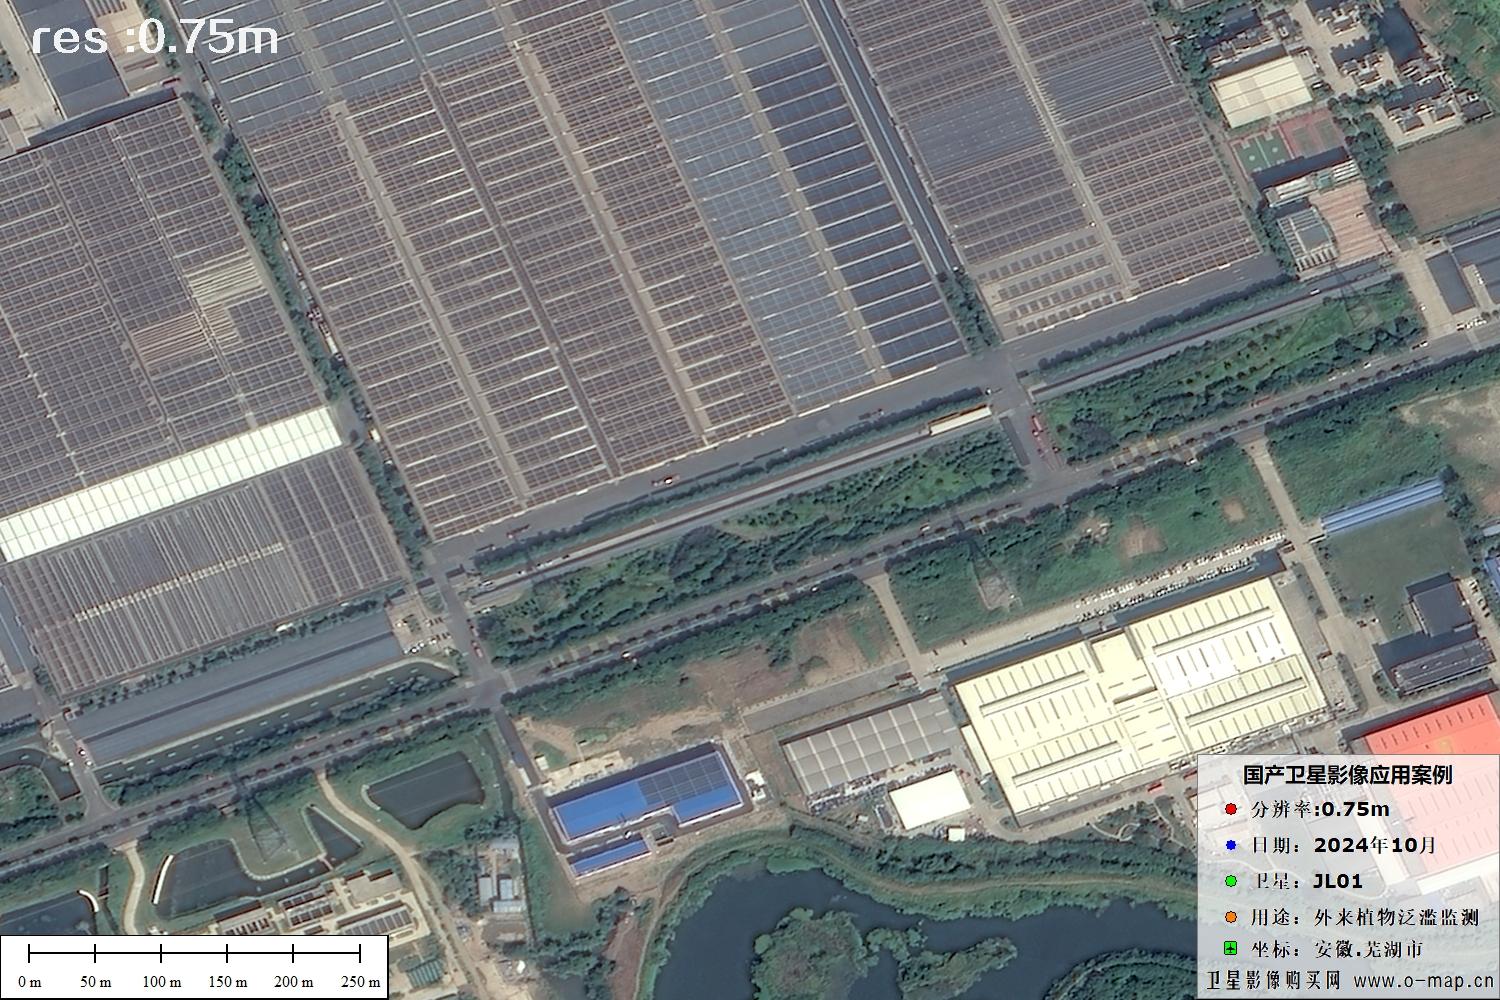Click the 外来植物泛滥监测 usage text

click(1396, 917)
